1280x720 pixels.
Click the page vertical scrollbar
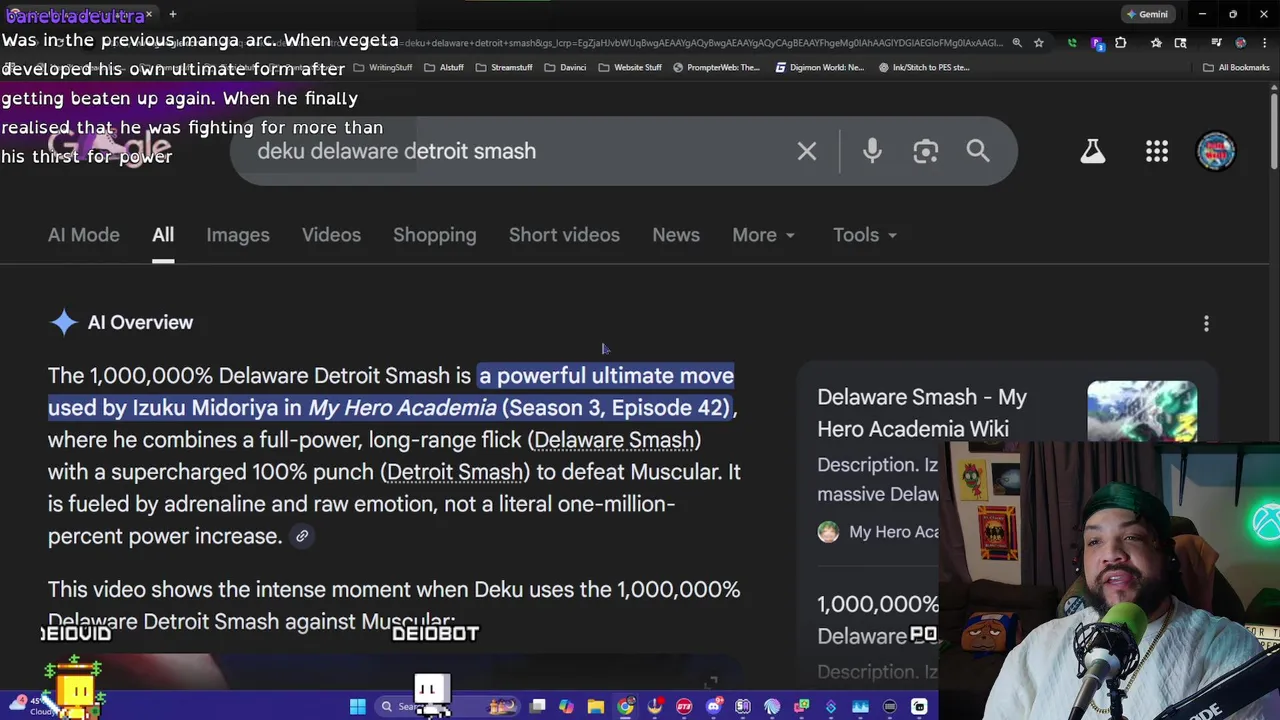[1274, 130]
